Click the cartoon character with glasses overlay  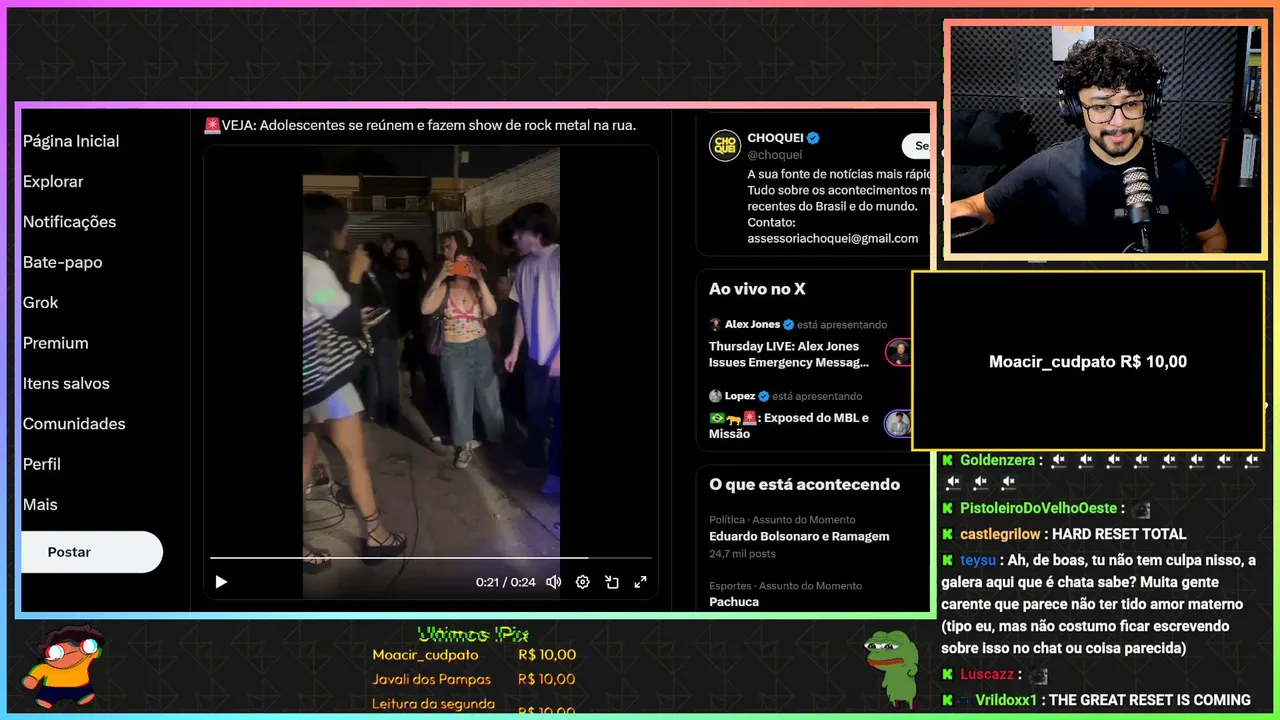pos(62,665)
